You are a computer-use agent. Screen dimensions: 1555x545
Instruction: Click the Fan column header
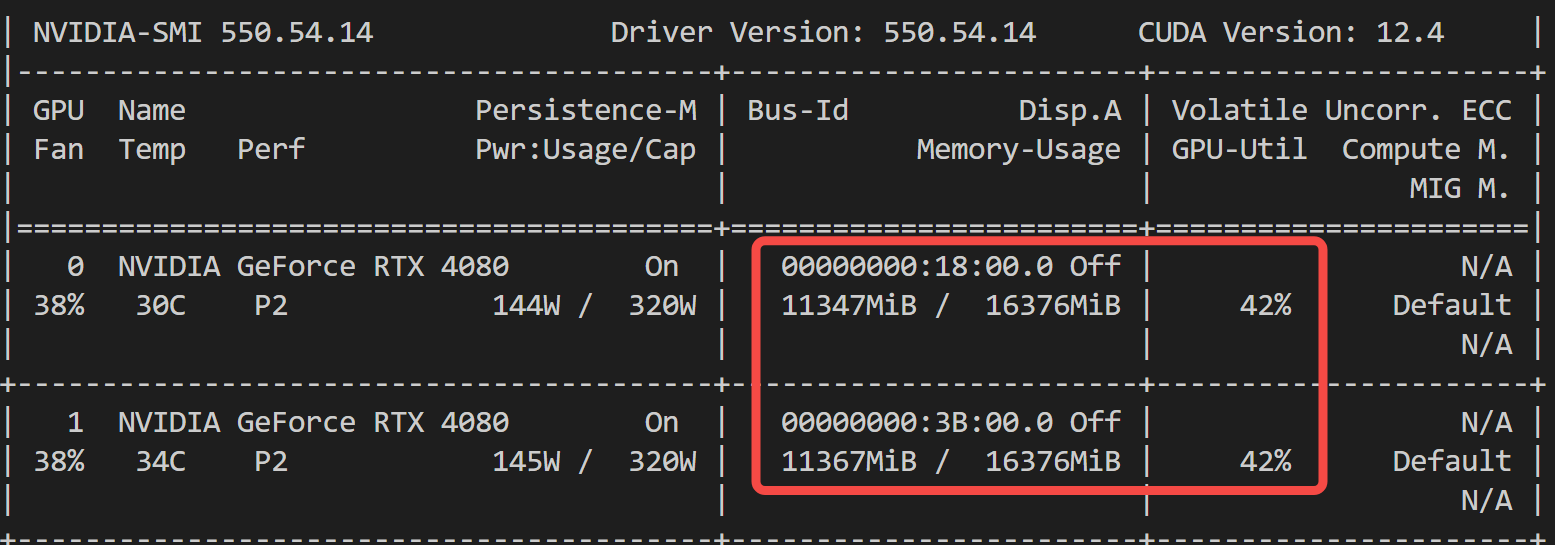pos(59,150)
